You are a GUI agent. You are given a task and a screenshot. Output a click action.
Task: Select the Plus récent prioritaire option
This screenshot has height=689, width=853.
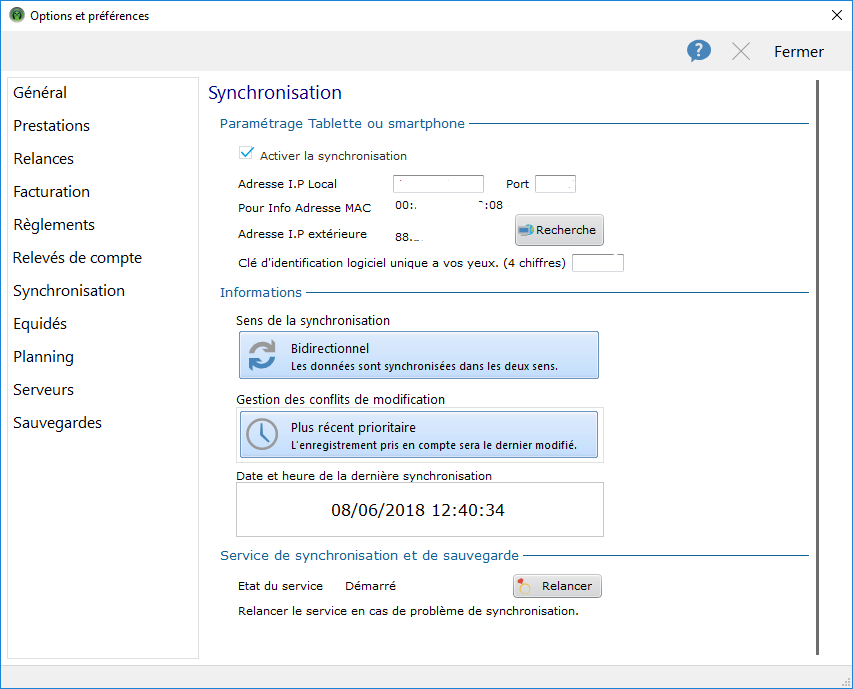click(419, 434)
